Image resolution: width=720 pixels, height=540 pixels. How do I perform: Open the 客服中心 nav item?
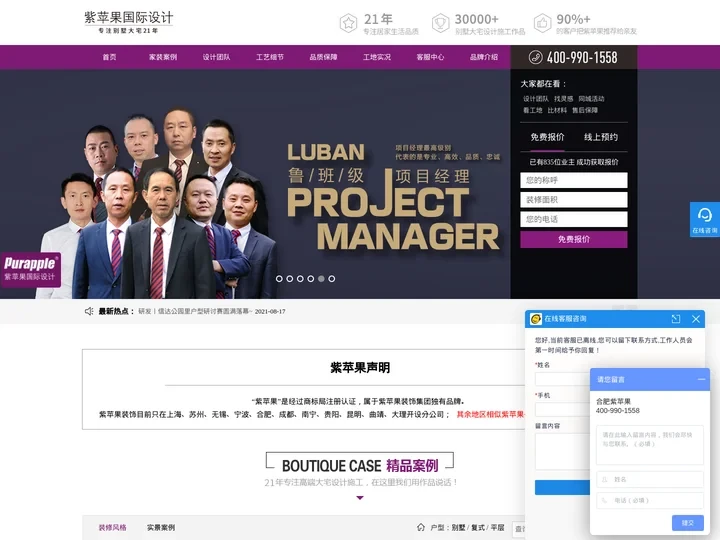coord(430,57)
